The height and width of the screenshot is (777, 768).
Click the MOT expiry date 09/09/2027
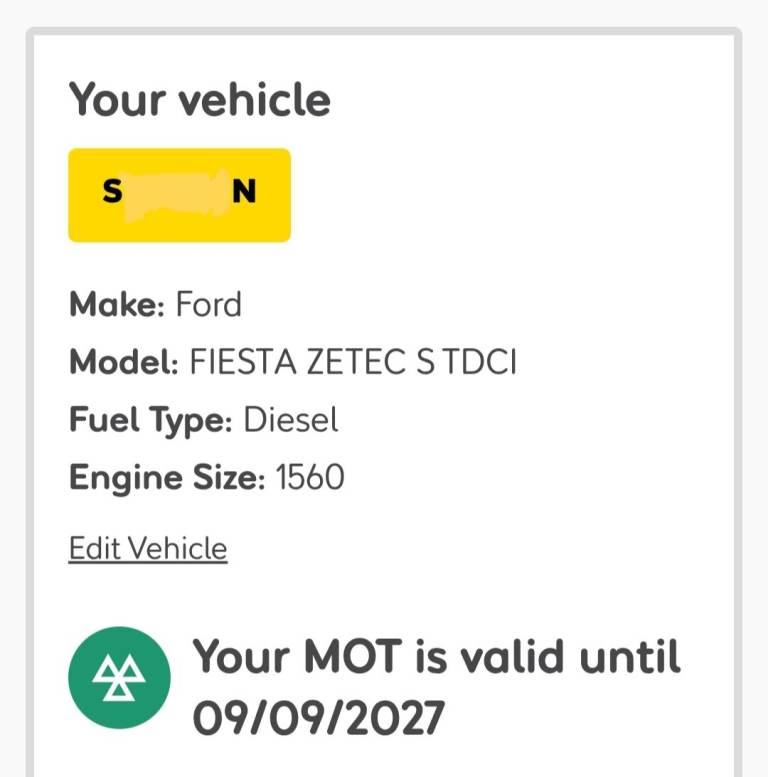(318, 718)
